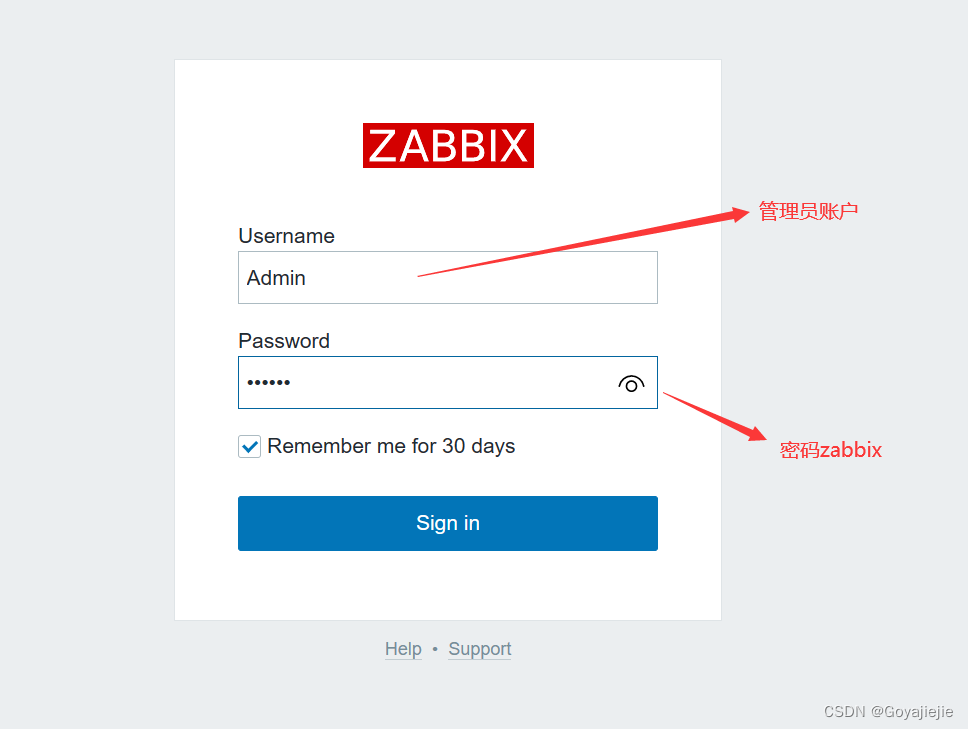This screenshot has height=729, width=968.
Task: Click the Sign in button
Action: click(x=447, y=523)
